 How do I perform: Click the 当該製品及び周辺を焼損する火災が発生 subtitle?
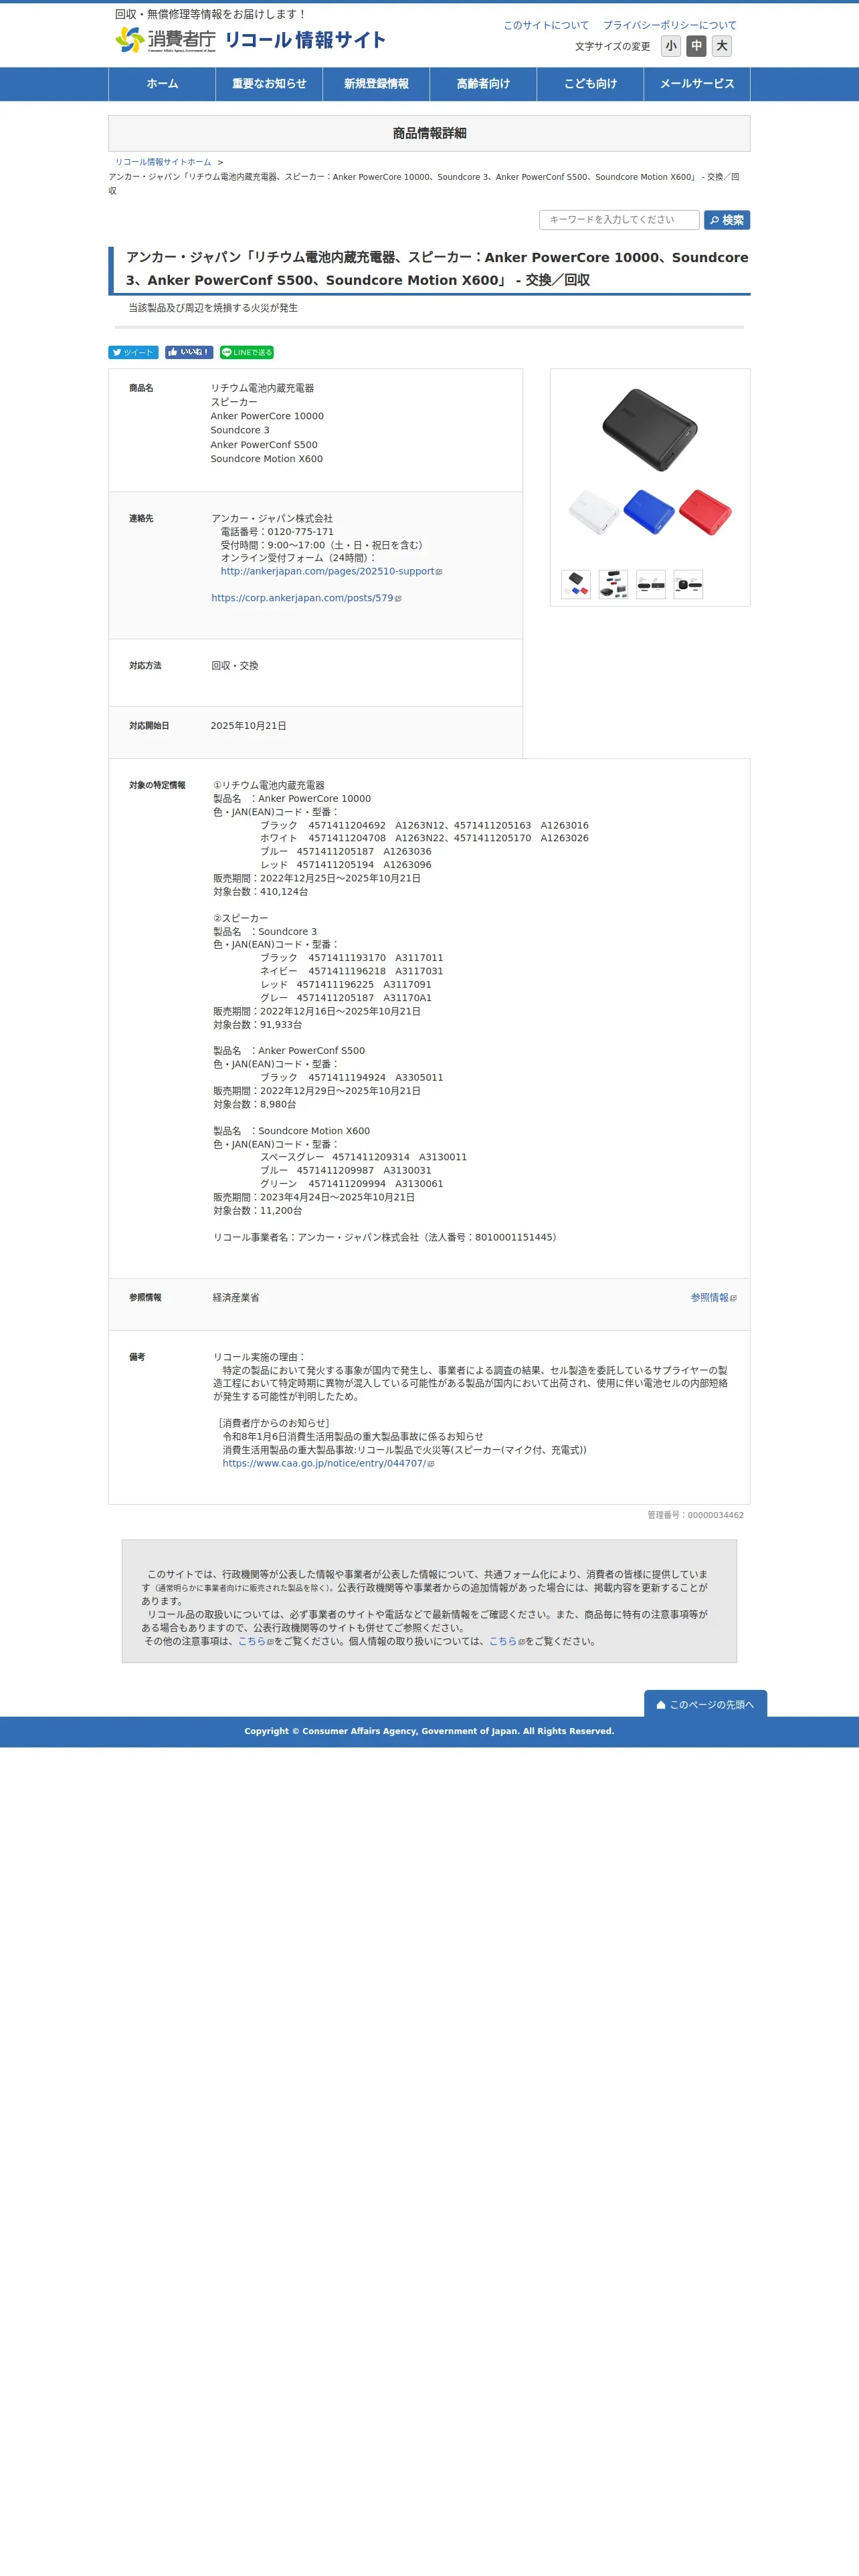(x=213, y=308)
